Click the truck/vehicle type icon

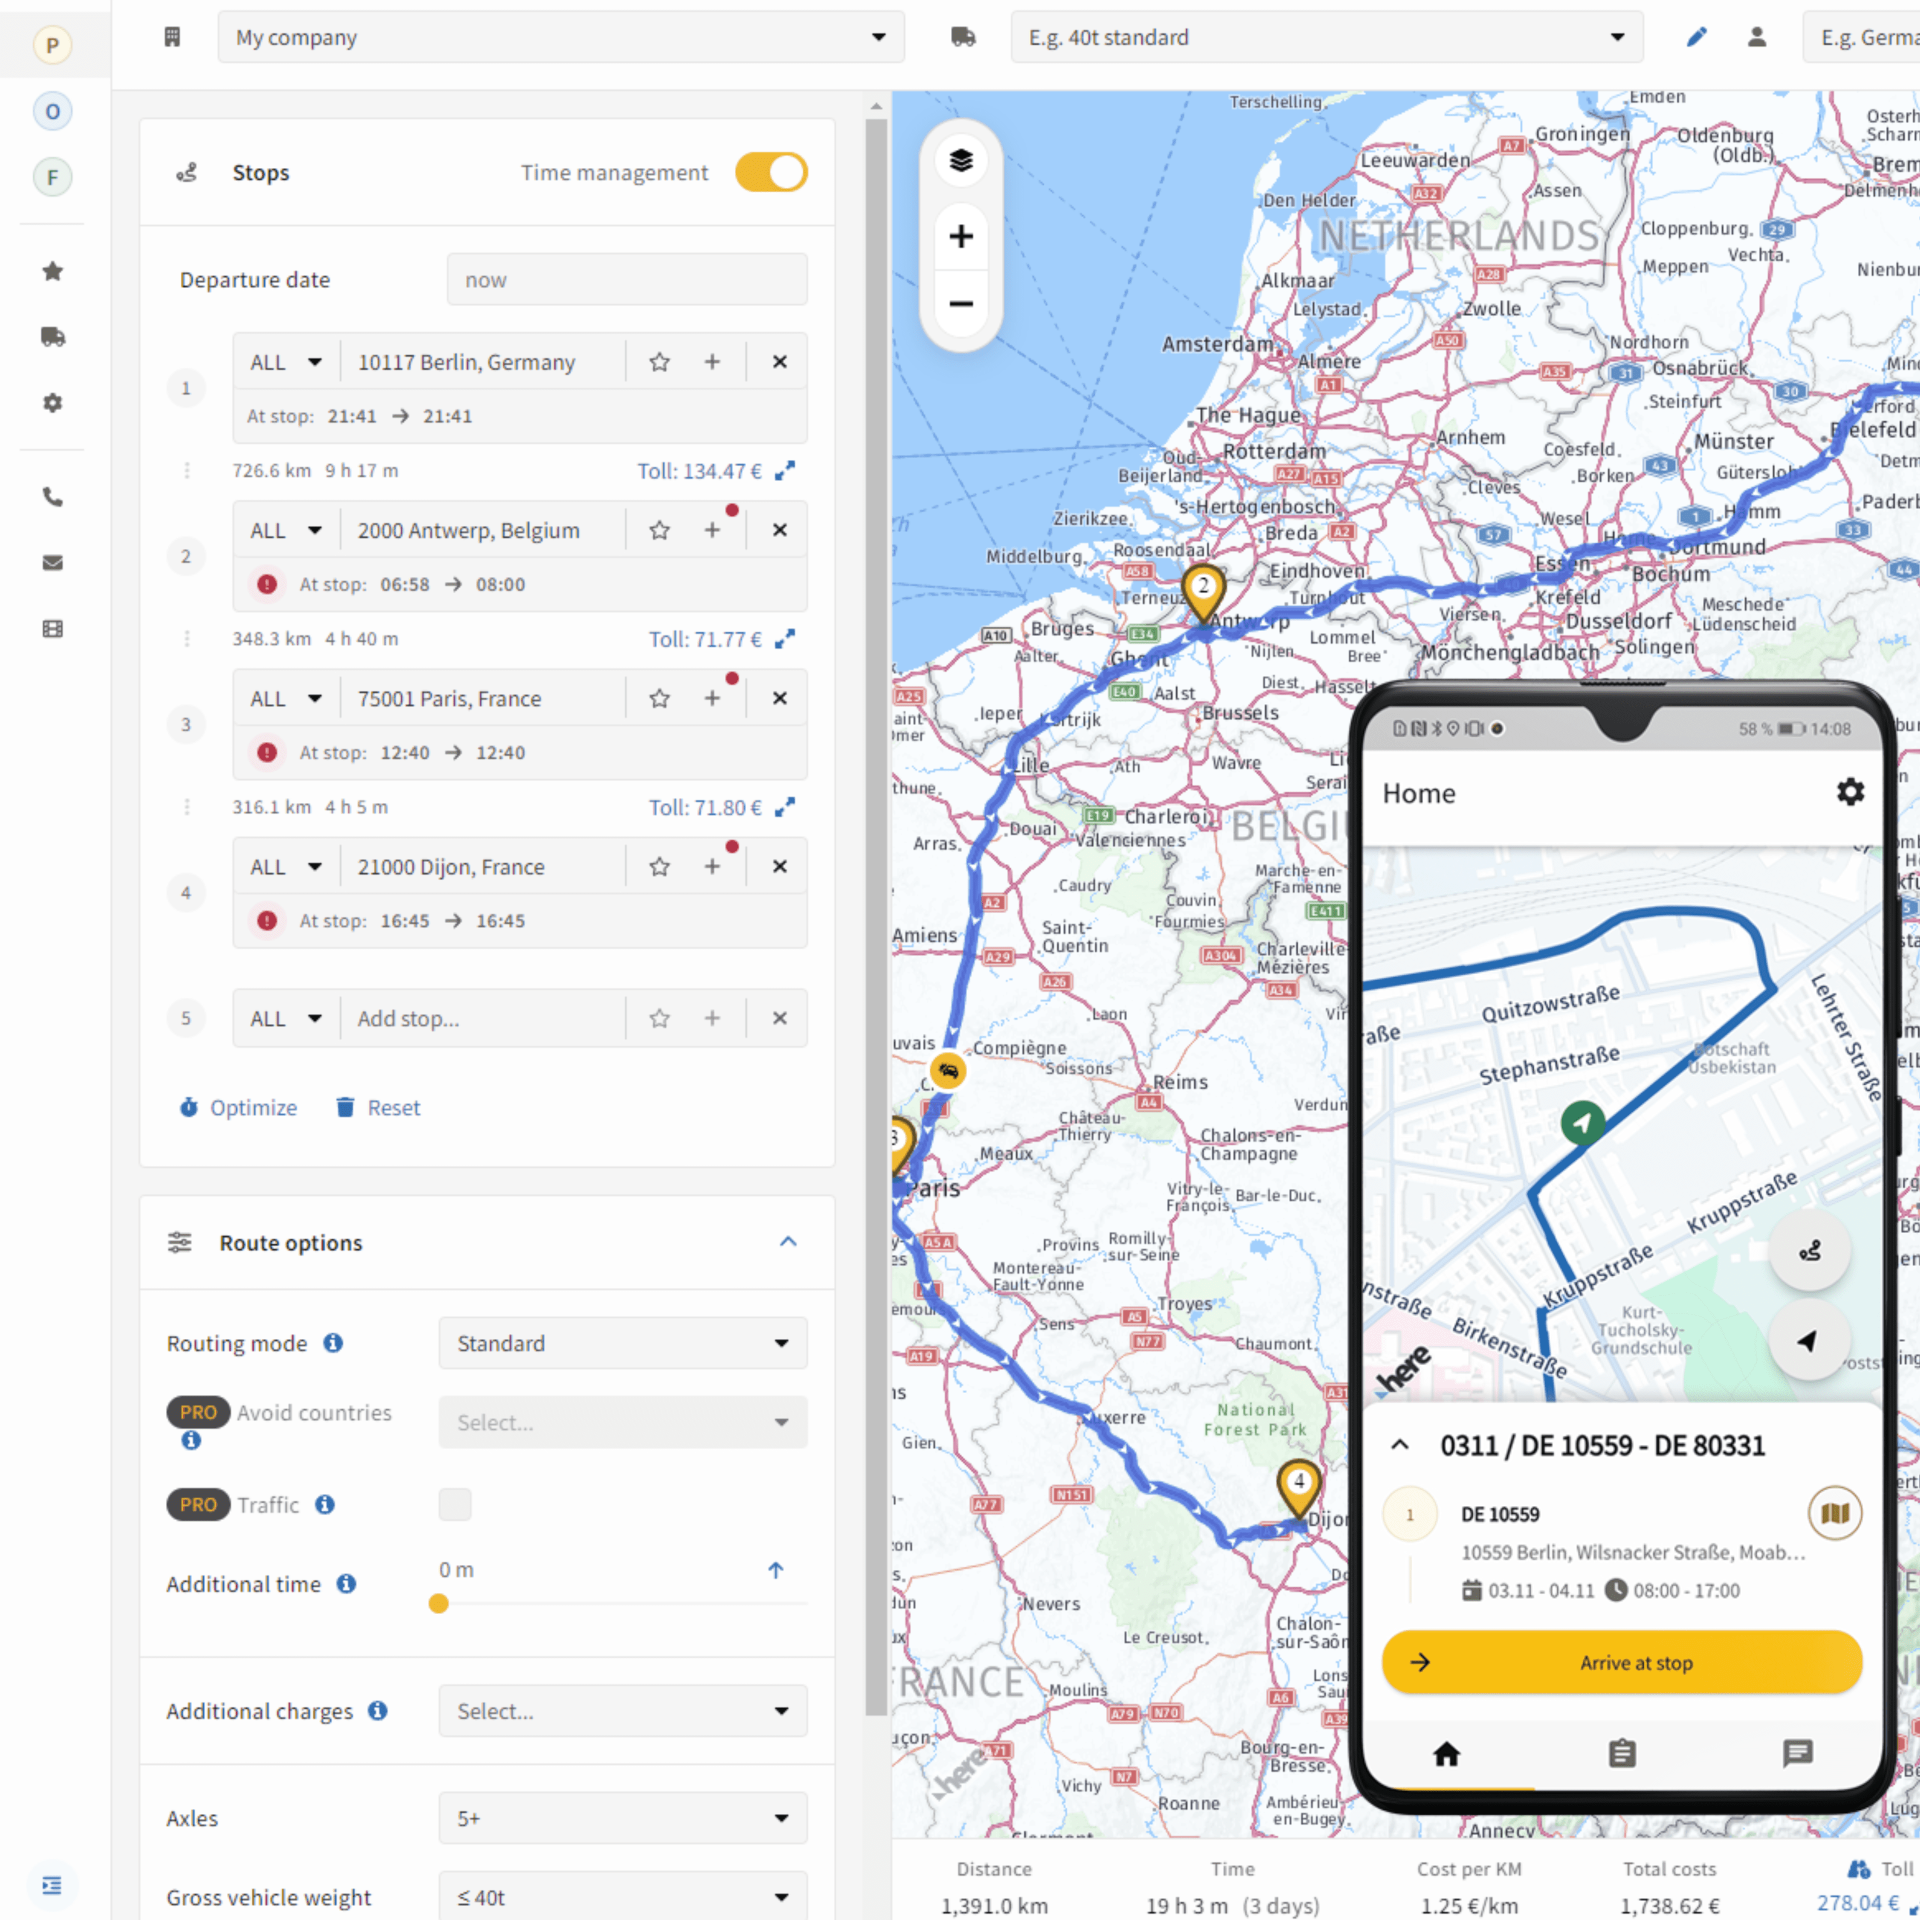tap(965, 39)
